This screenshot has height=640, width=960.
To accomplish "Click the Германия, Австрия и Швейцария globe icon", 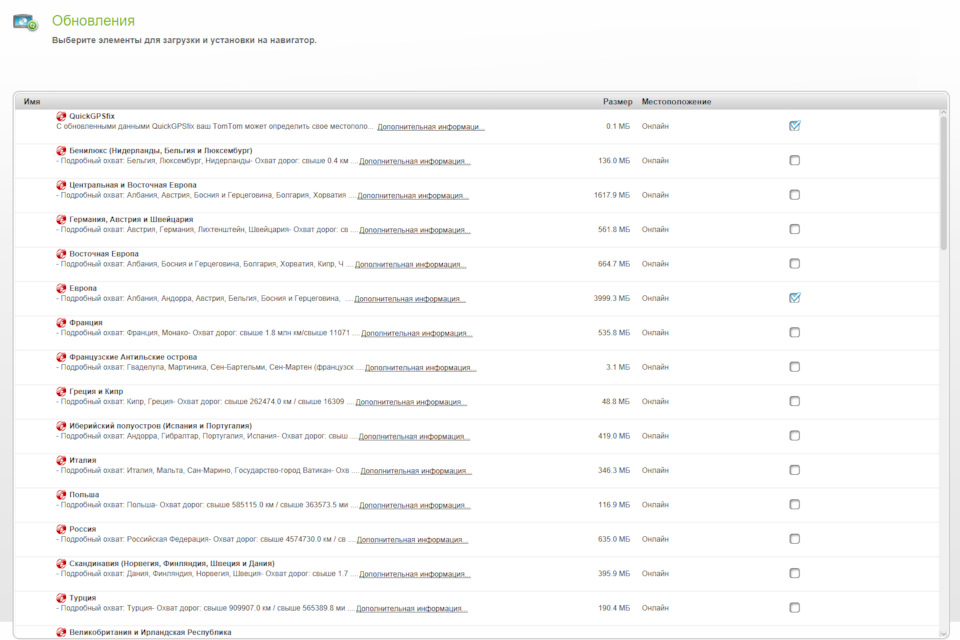I will tap(61, 219).
